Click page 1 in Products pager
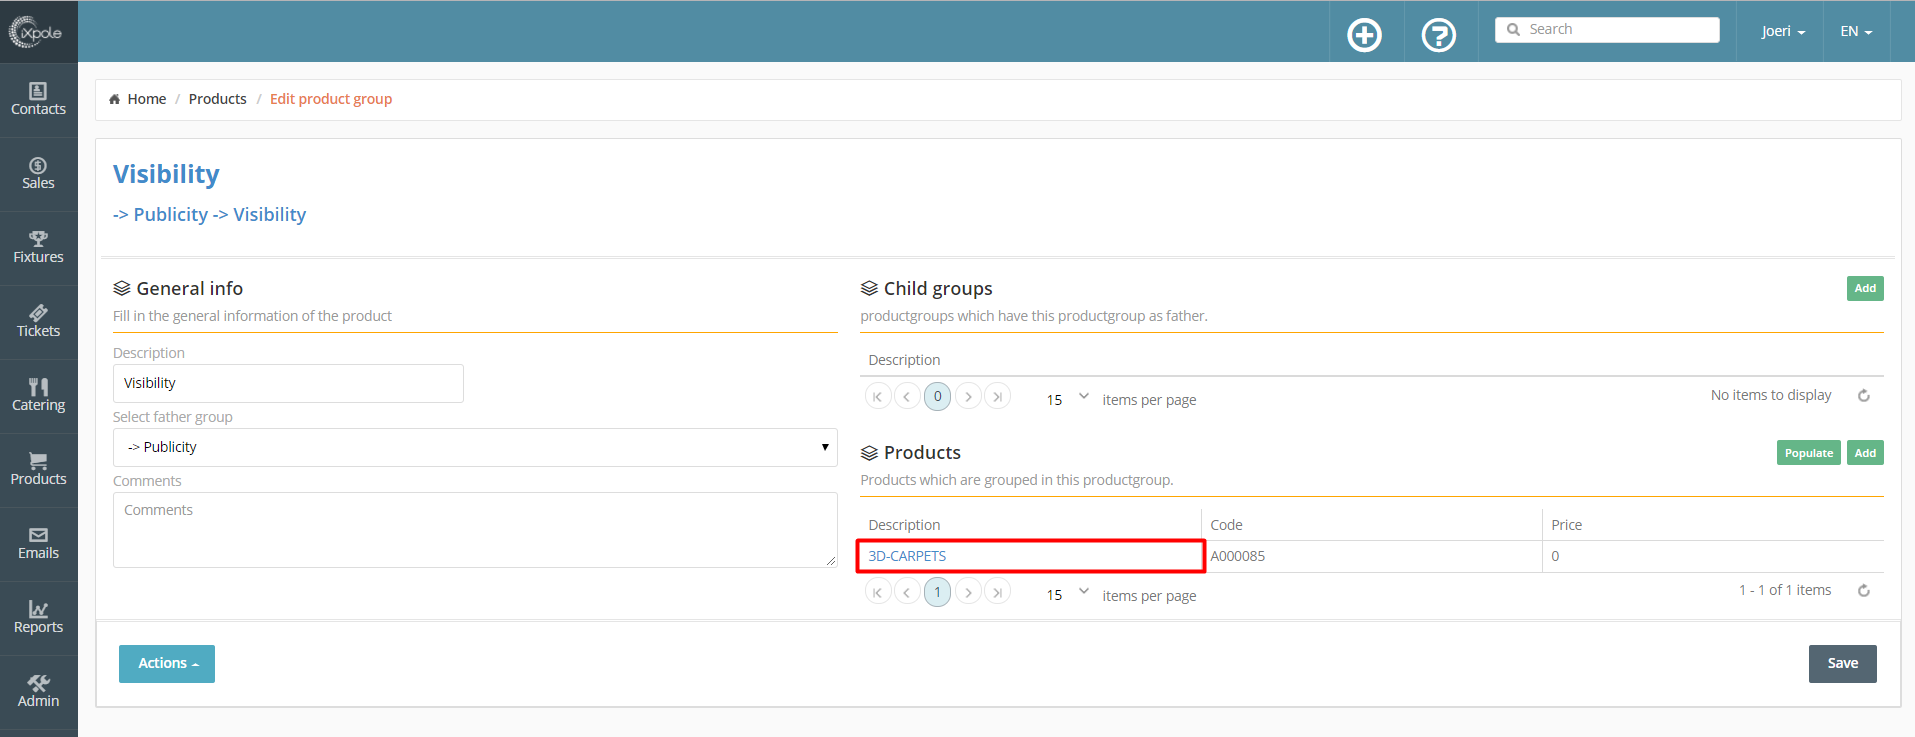 coord(937,592)
